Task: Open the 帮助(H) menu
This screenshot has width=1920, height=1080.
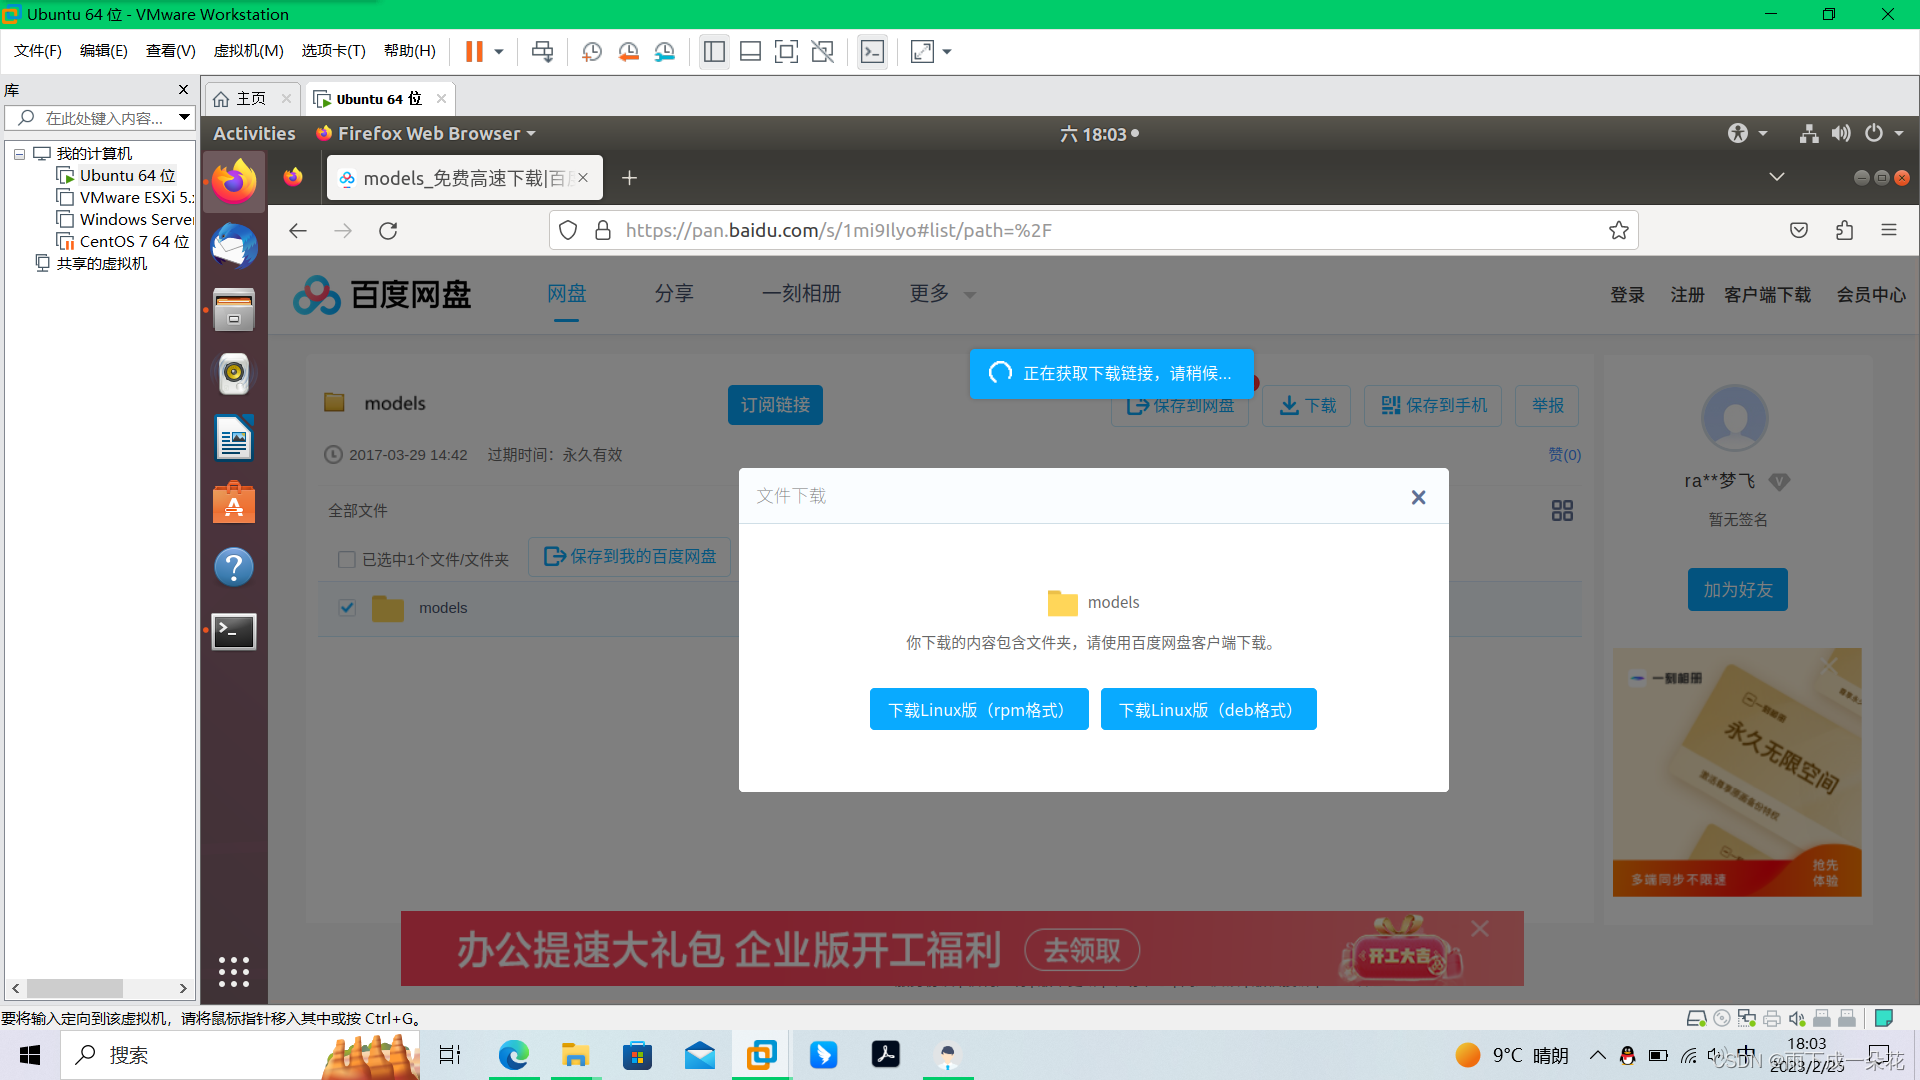Action: tap(410, 51)
